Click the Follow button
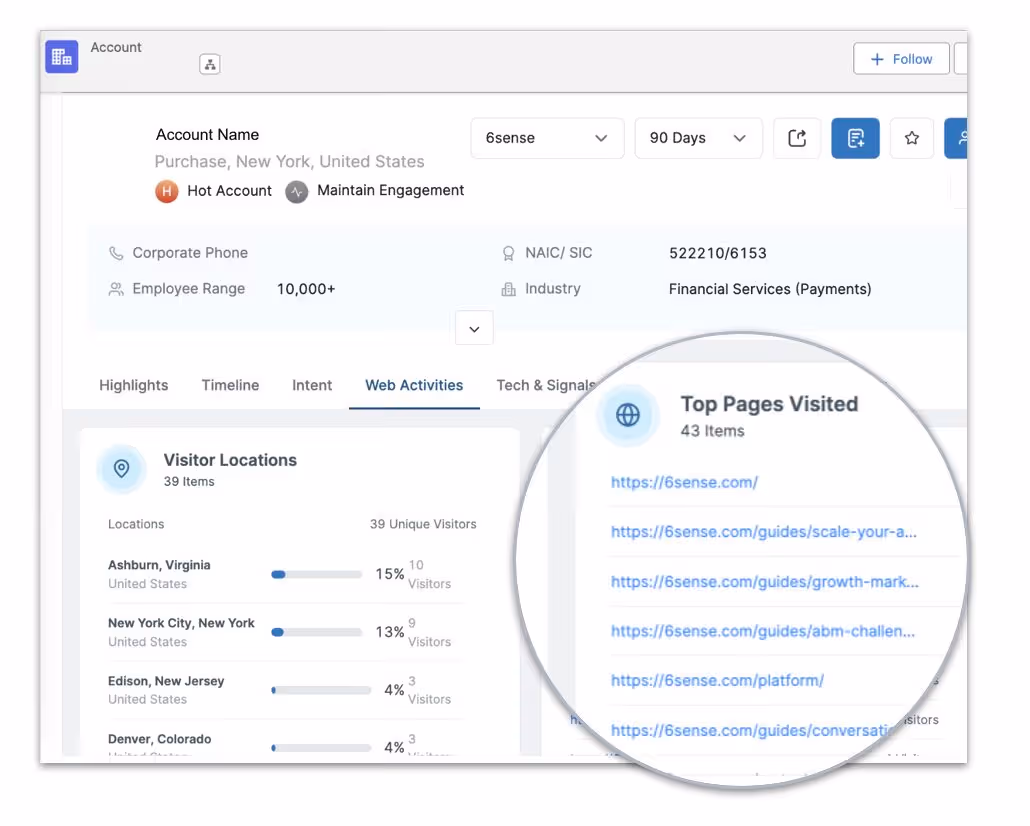The width and height of the screenshot is (1030, 826). pyautogui.click(x=901, y=59)
